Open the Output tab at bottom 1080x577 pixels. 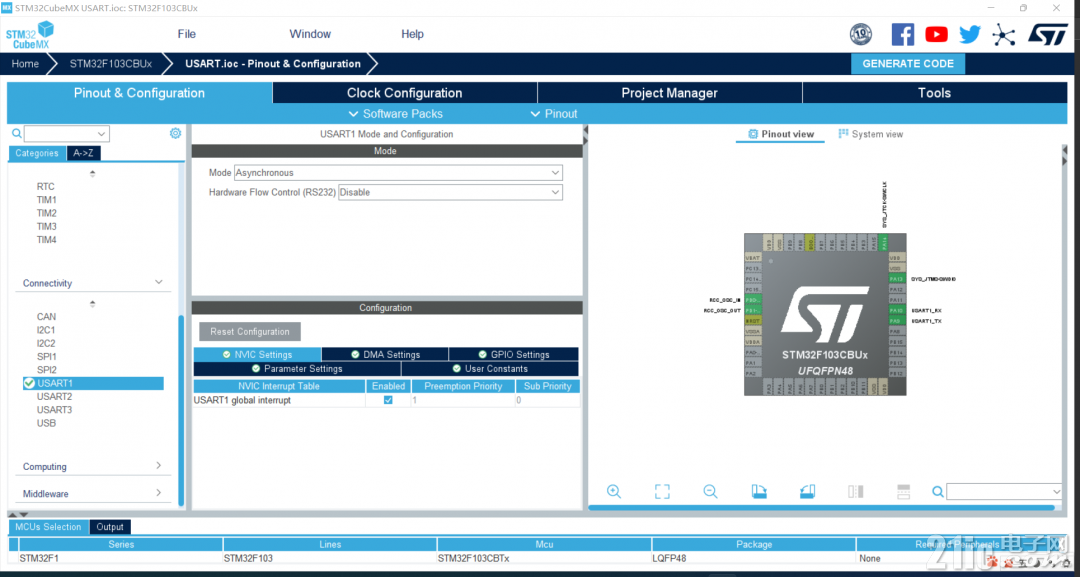110,527
